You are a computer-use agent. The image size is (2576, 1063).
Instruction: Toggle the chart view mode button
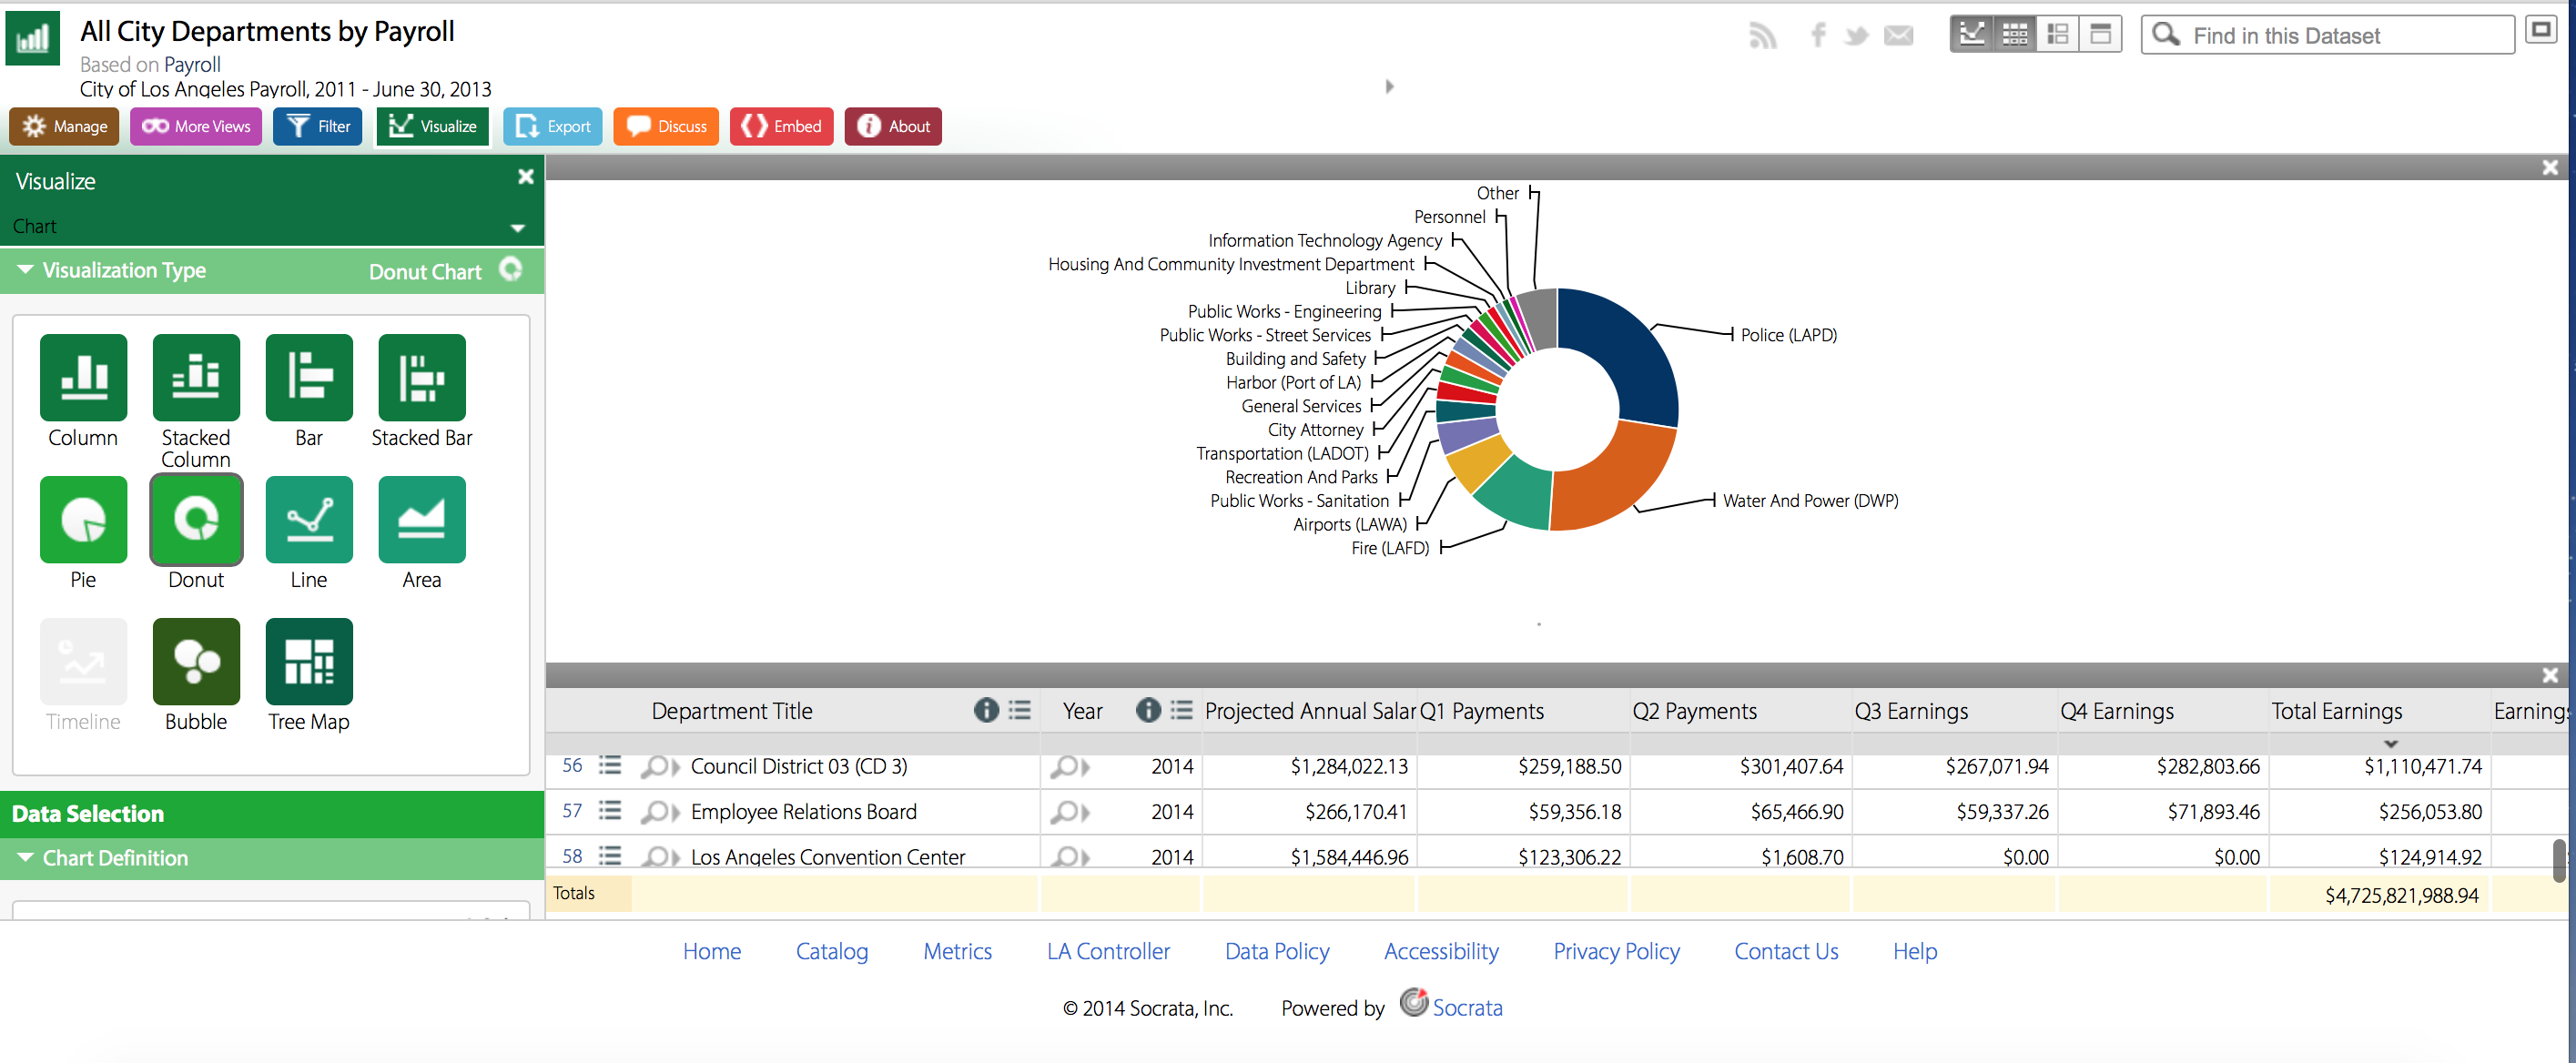pyautogui.click(x=1971, y=34)
